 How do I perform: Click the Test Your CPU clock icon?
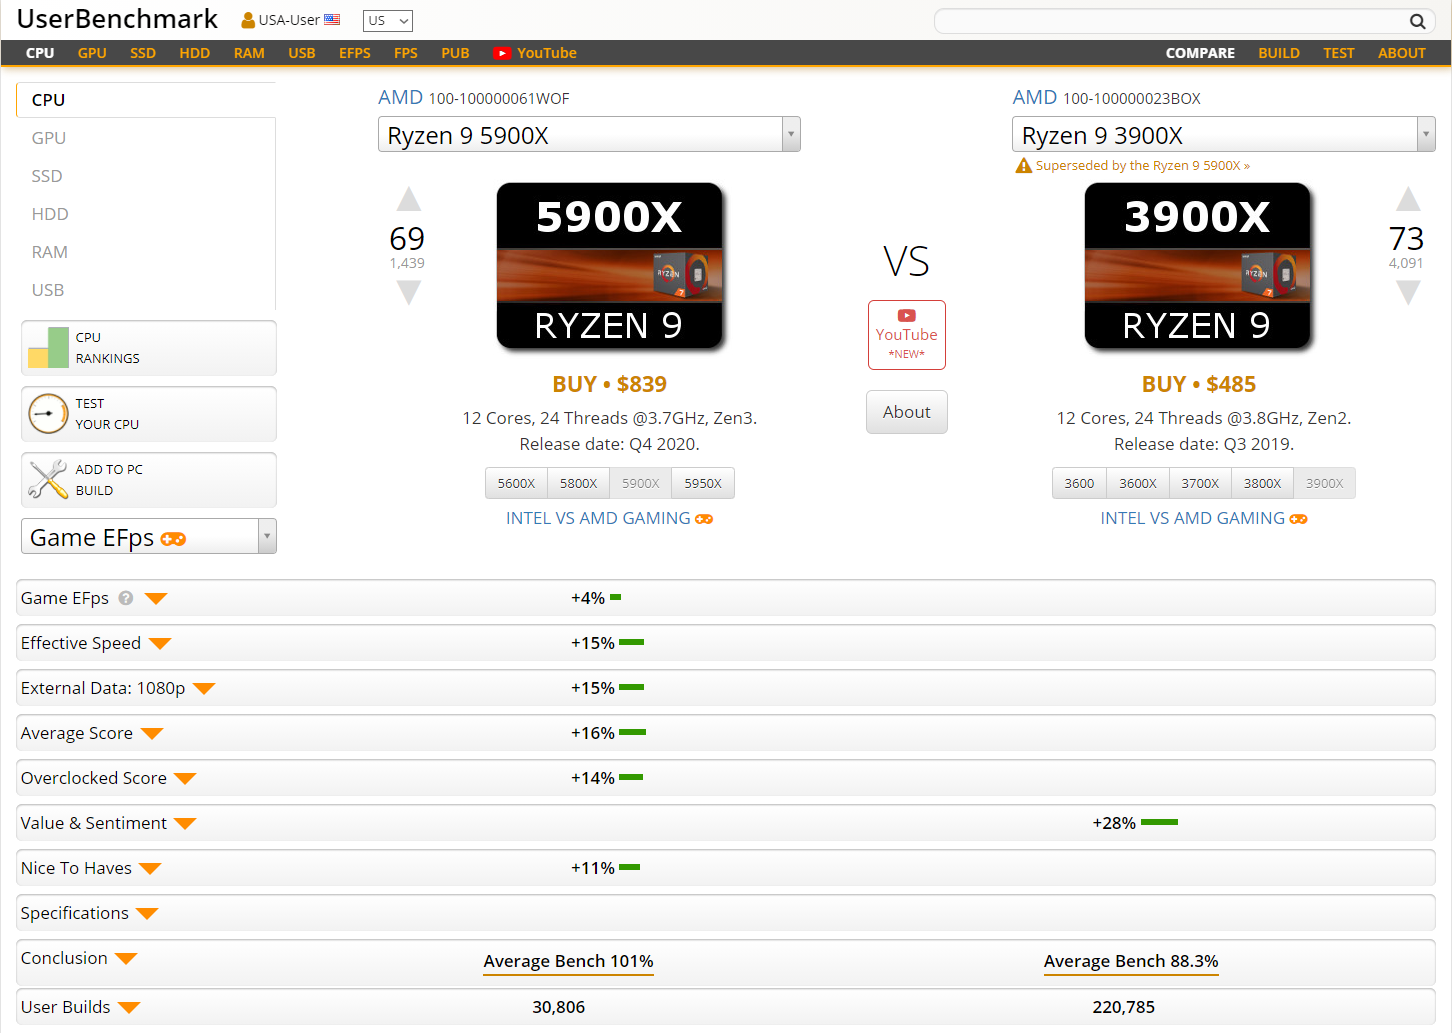(x=48, y=414)
